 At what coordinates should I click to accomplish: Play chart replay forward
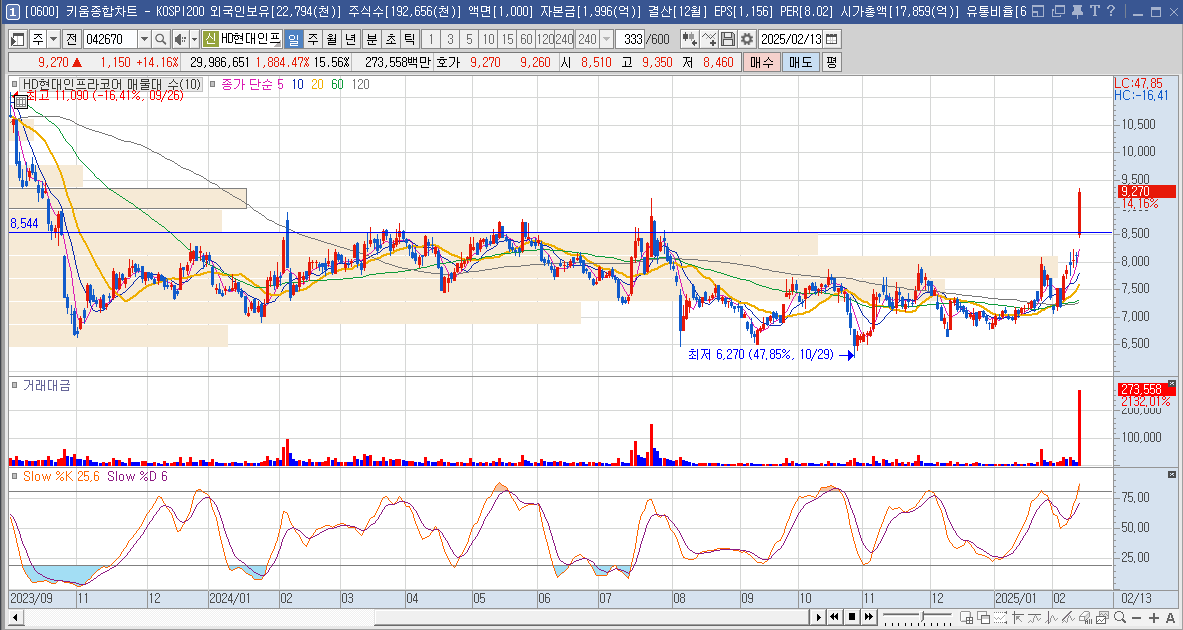click(818, 617)
